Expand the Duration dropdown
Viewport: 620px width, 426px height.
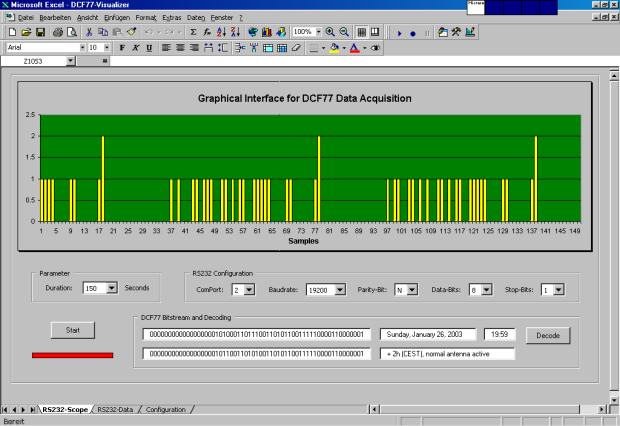(111, 288)
